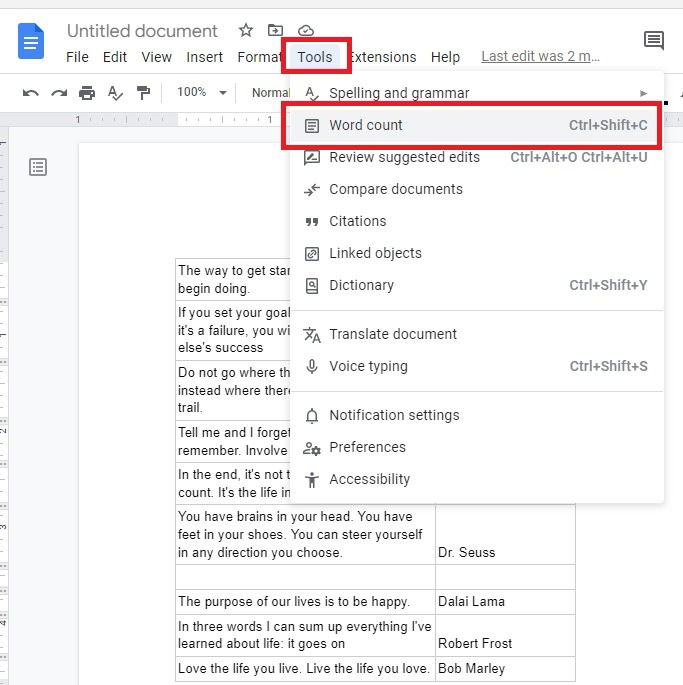Open the Help menu
Image resolution: width=683 pixels, height=685 pixels.
[x=445, y=57]
